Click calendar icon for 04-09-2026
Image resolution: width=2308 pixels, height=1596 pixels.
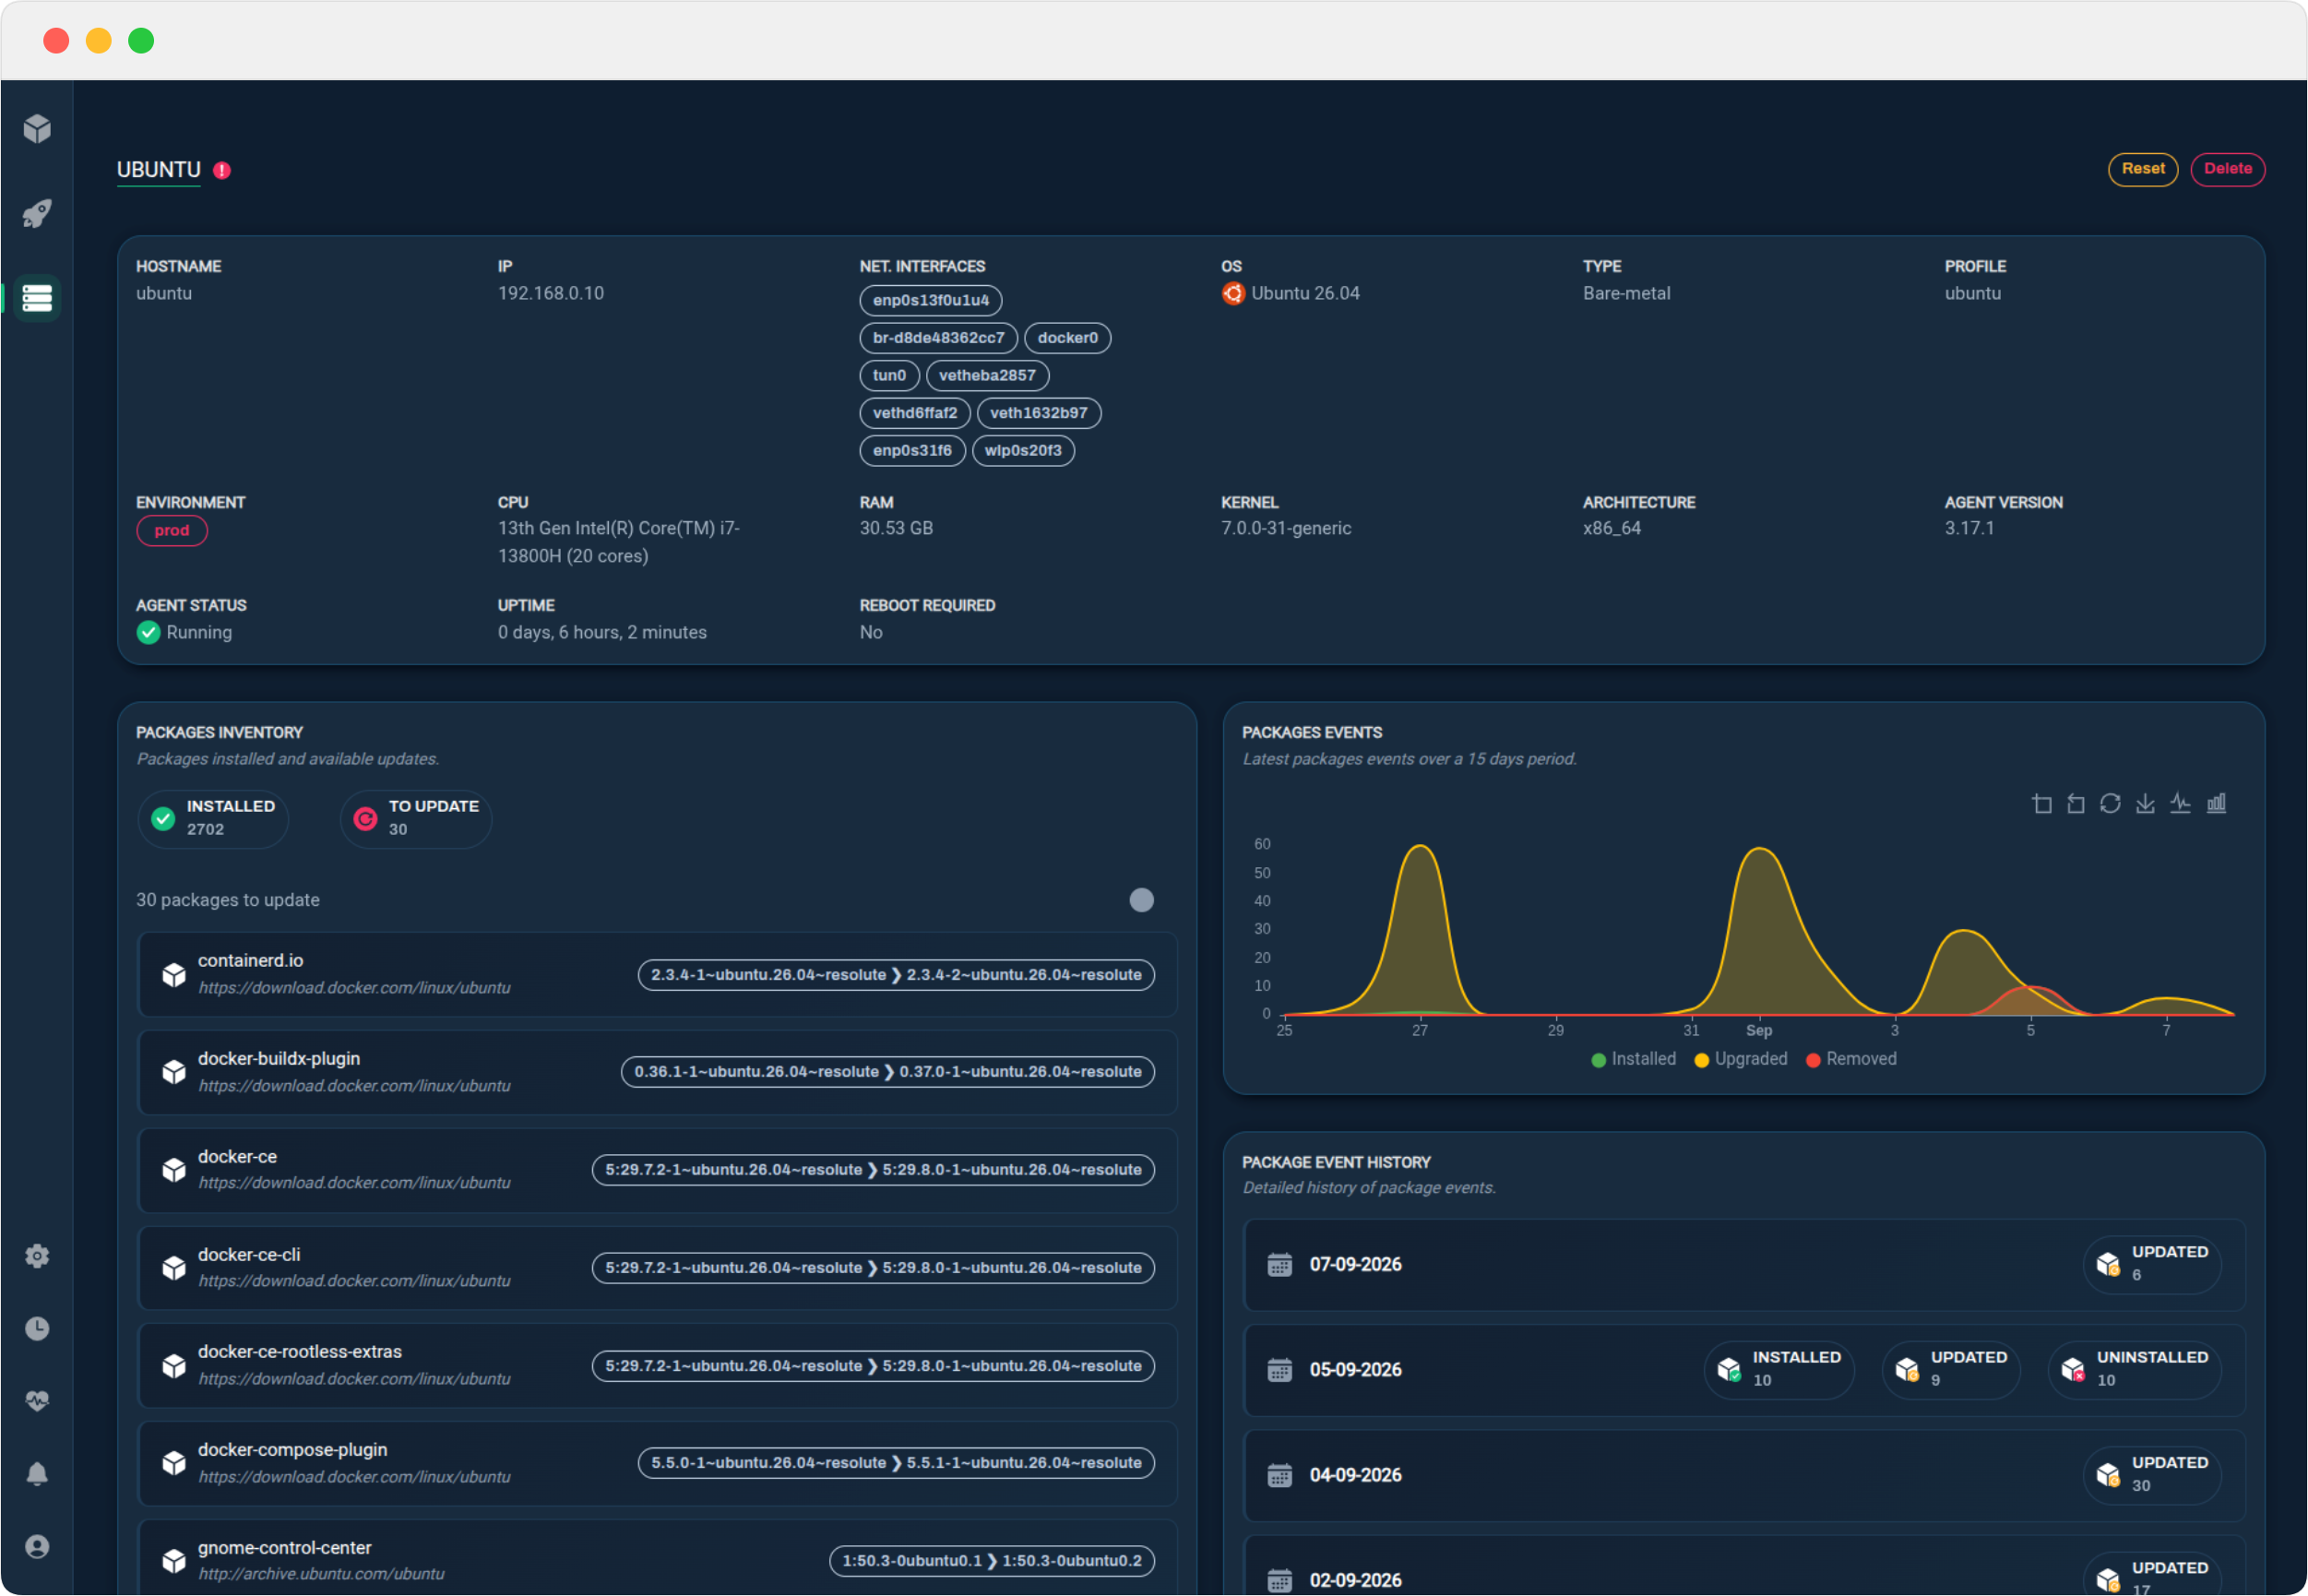(1280, 1476)
